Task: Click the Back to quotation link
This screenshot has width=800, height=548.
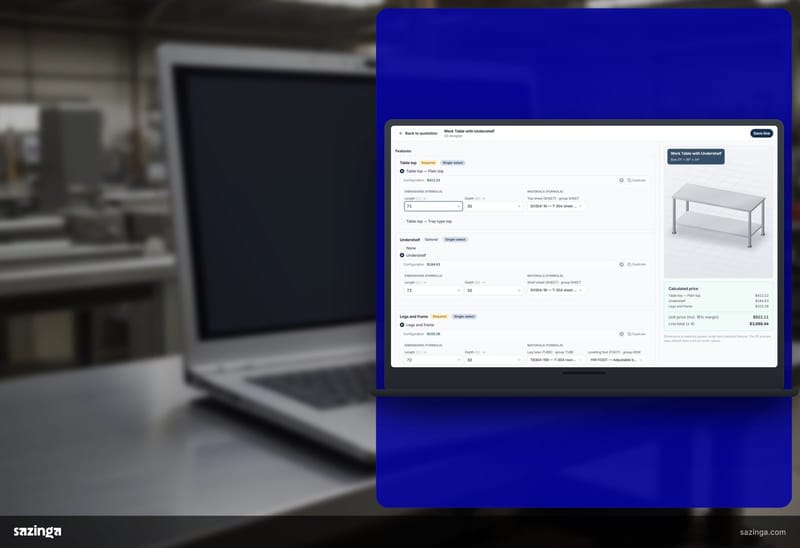Action: [421, 133]
